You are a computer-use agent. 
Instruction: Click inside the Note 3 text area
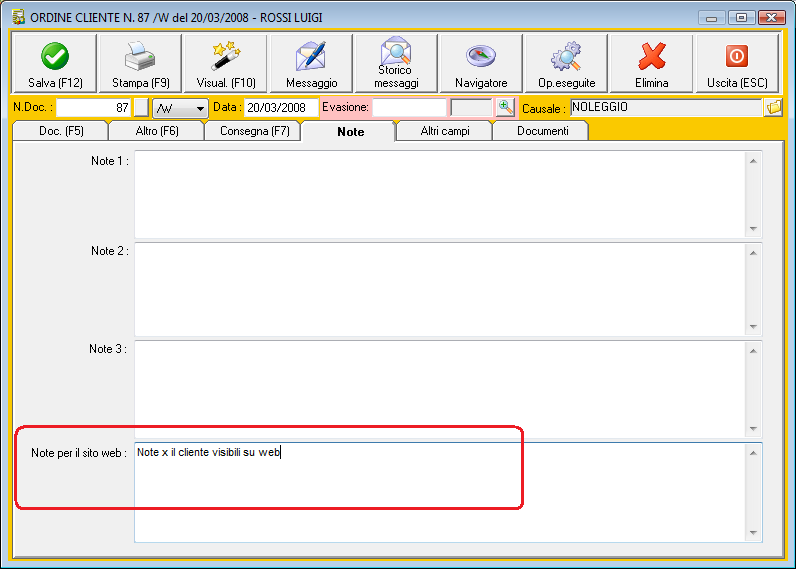pyautogui.click(x=440, y=389)
